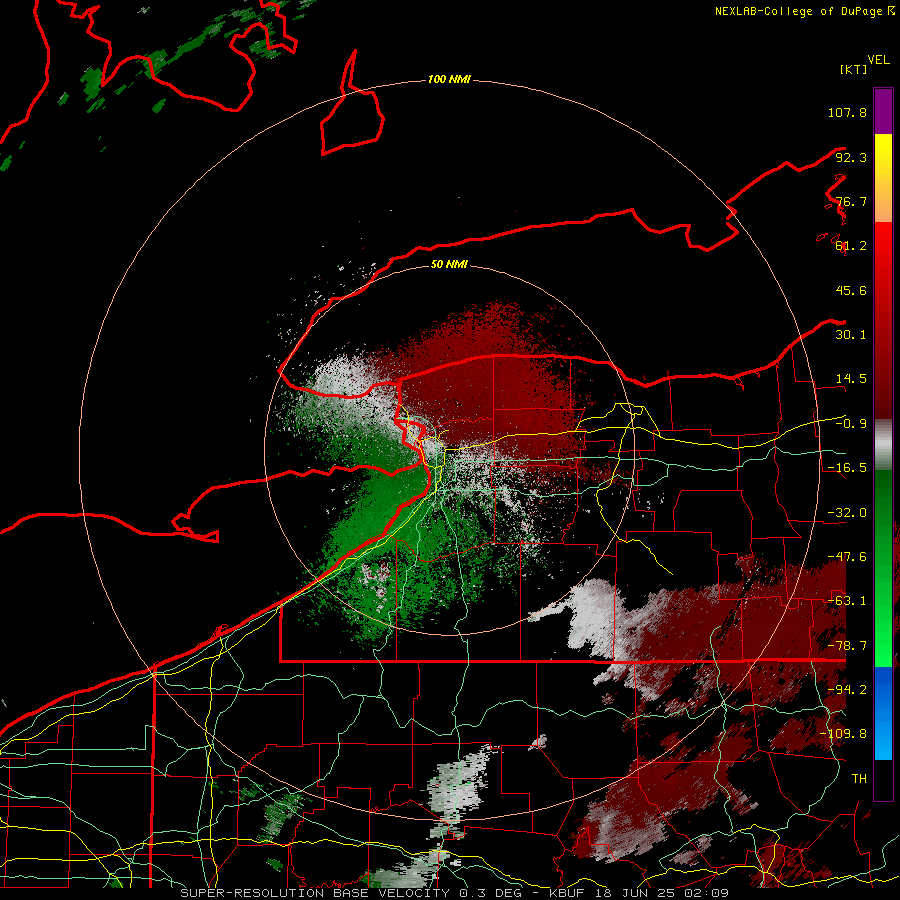
Task: Click the purple top segment of color bar
Action: pos(883,111)
